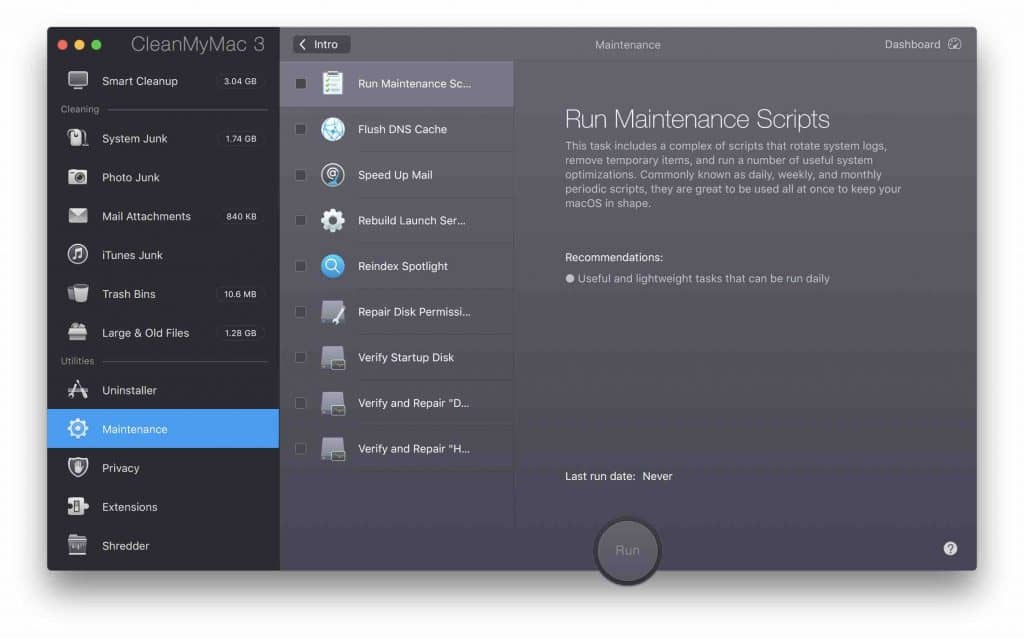Select the Rebuild Launch Ser... task label
Screen dimensions: 1024x638
pos(411,221)
